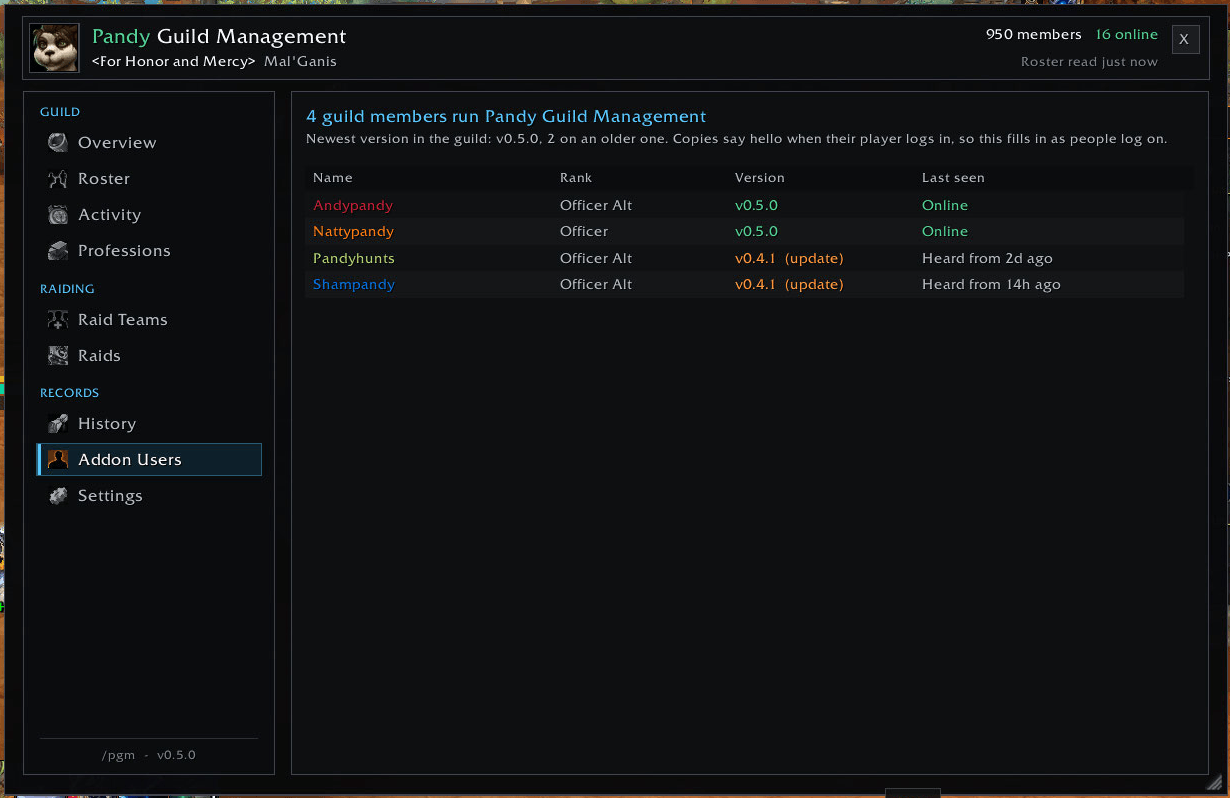Click the Raid Teams icon
1230x798 pixels.
(x=58, y=319)
